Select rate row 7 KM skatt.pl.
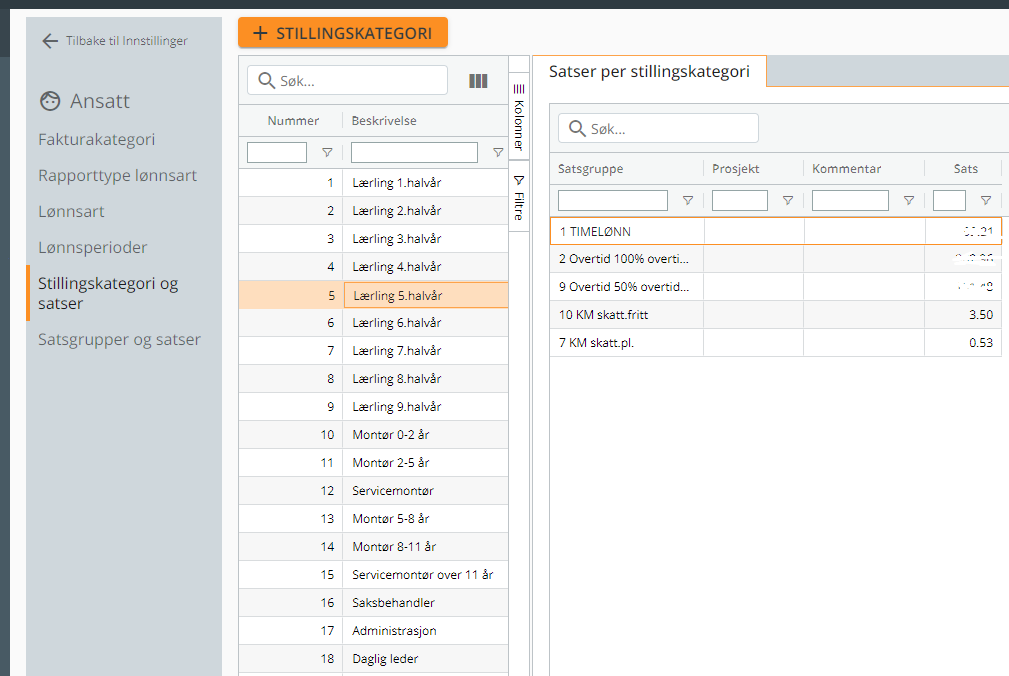 click(x=776, y=343)
